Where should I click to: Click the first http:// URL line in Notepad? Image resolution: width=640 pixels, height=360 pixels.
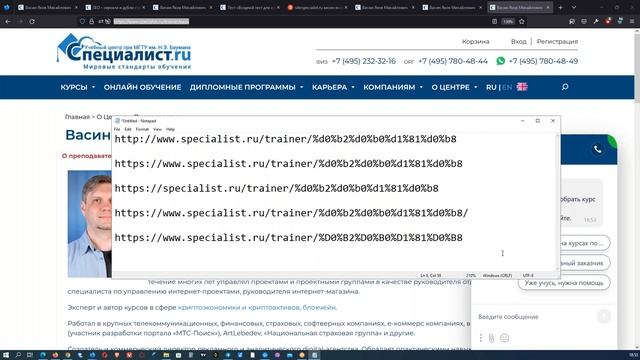(x=285, y=139)
